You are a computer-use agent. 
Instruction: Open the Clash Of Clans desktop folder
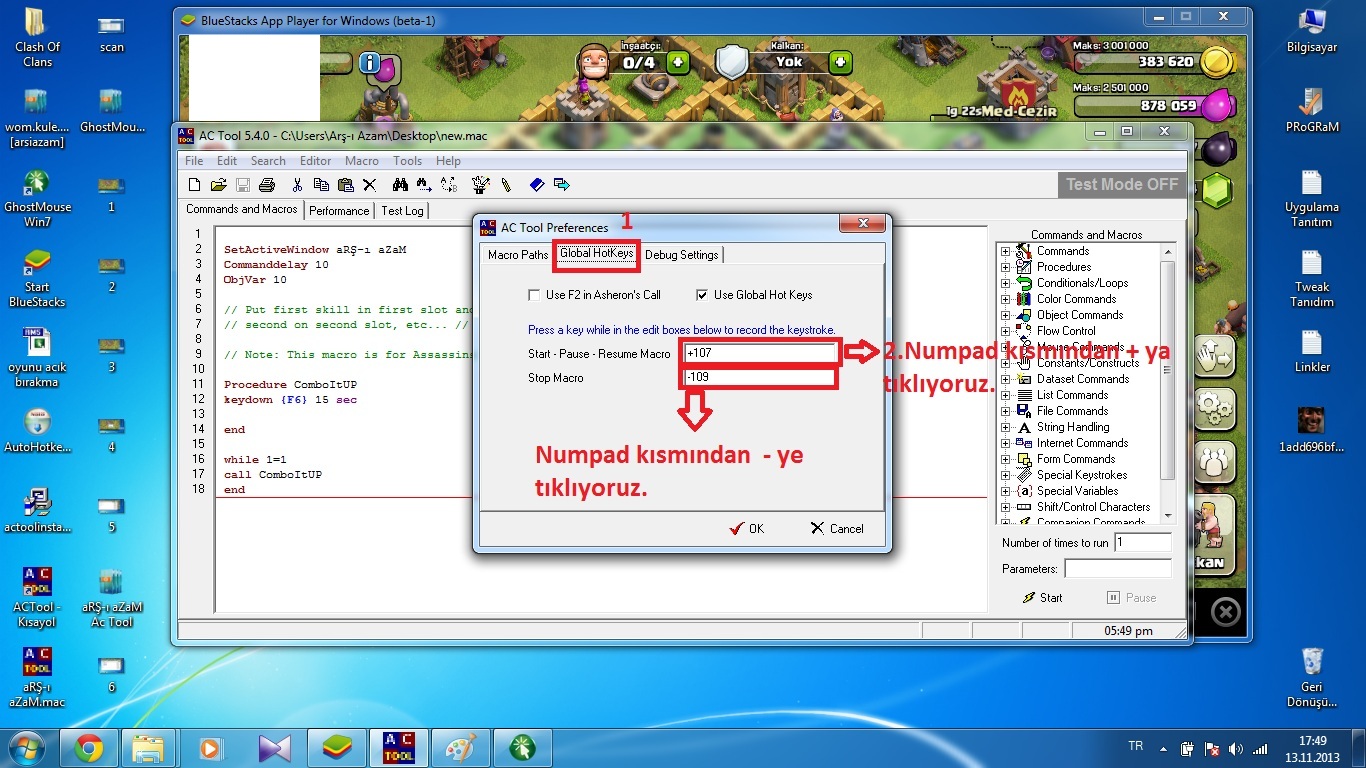click(37, 37)
